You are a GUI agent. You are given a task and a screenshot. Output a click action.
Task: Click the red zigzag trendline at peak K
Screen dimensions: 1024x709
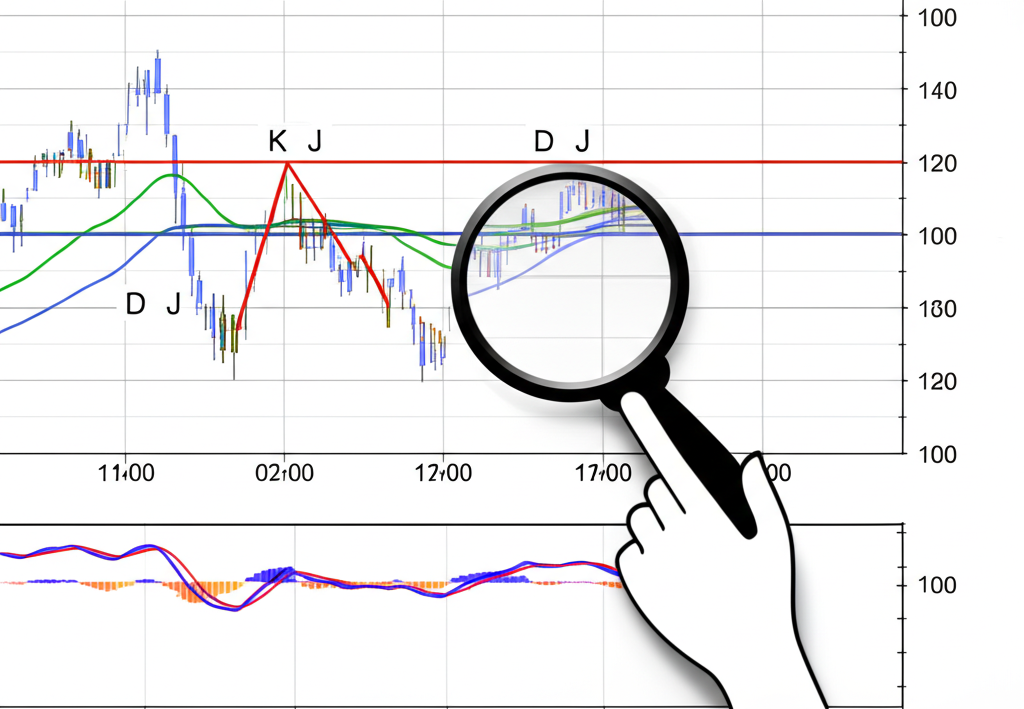(x=288, y=163)
